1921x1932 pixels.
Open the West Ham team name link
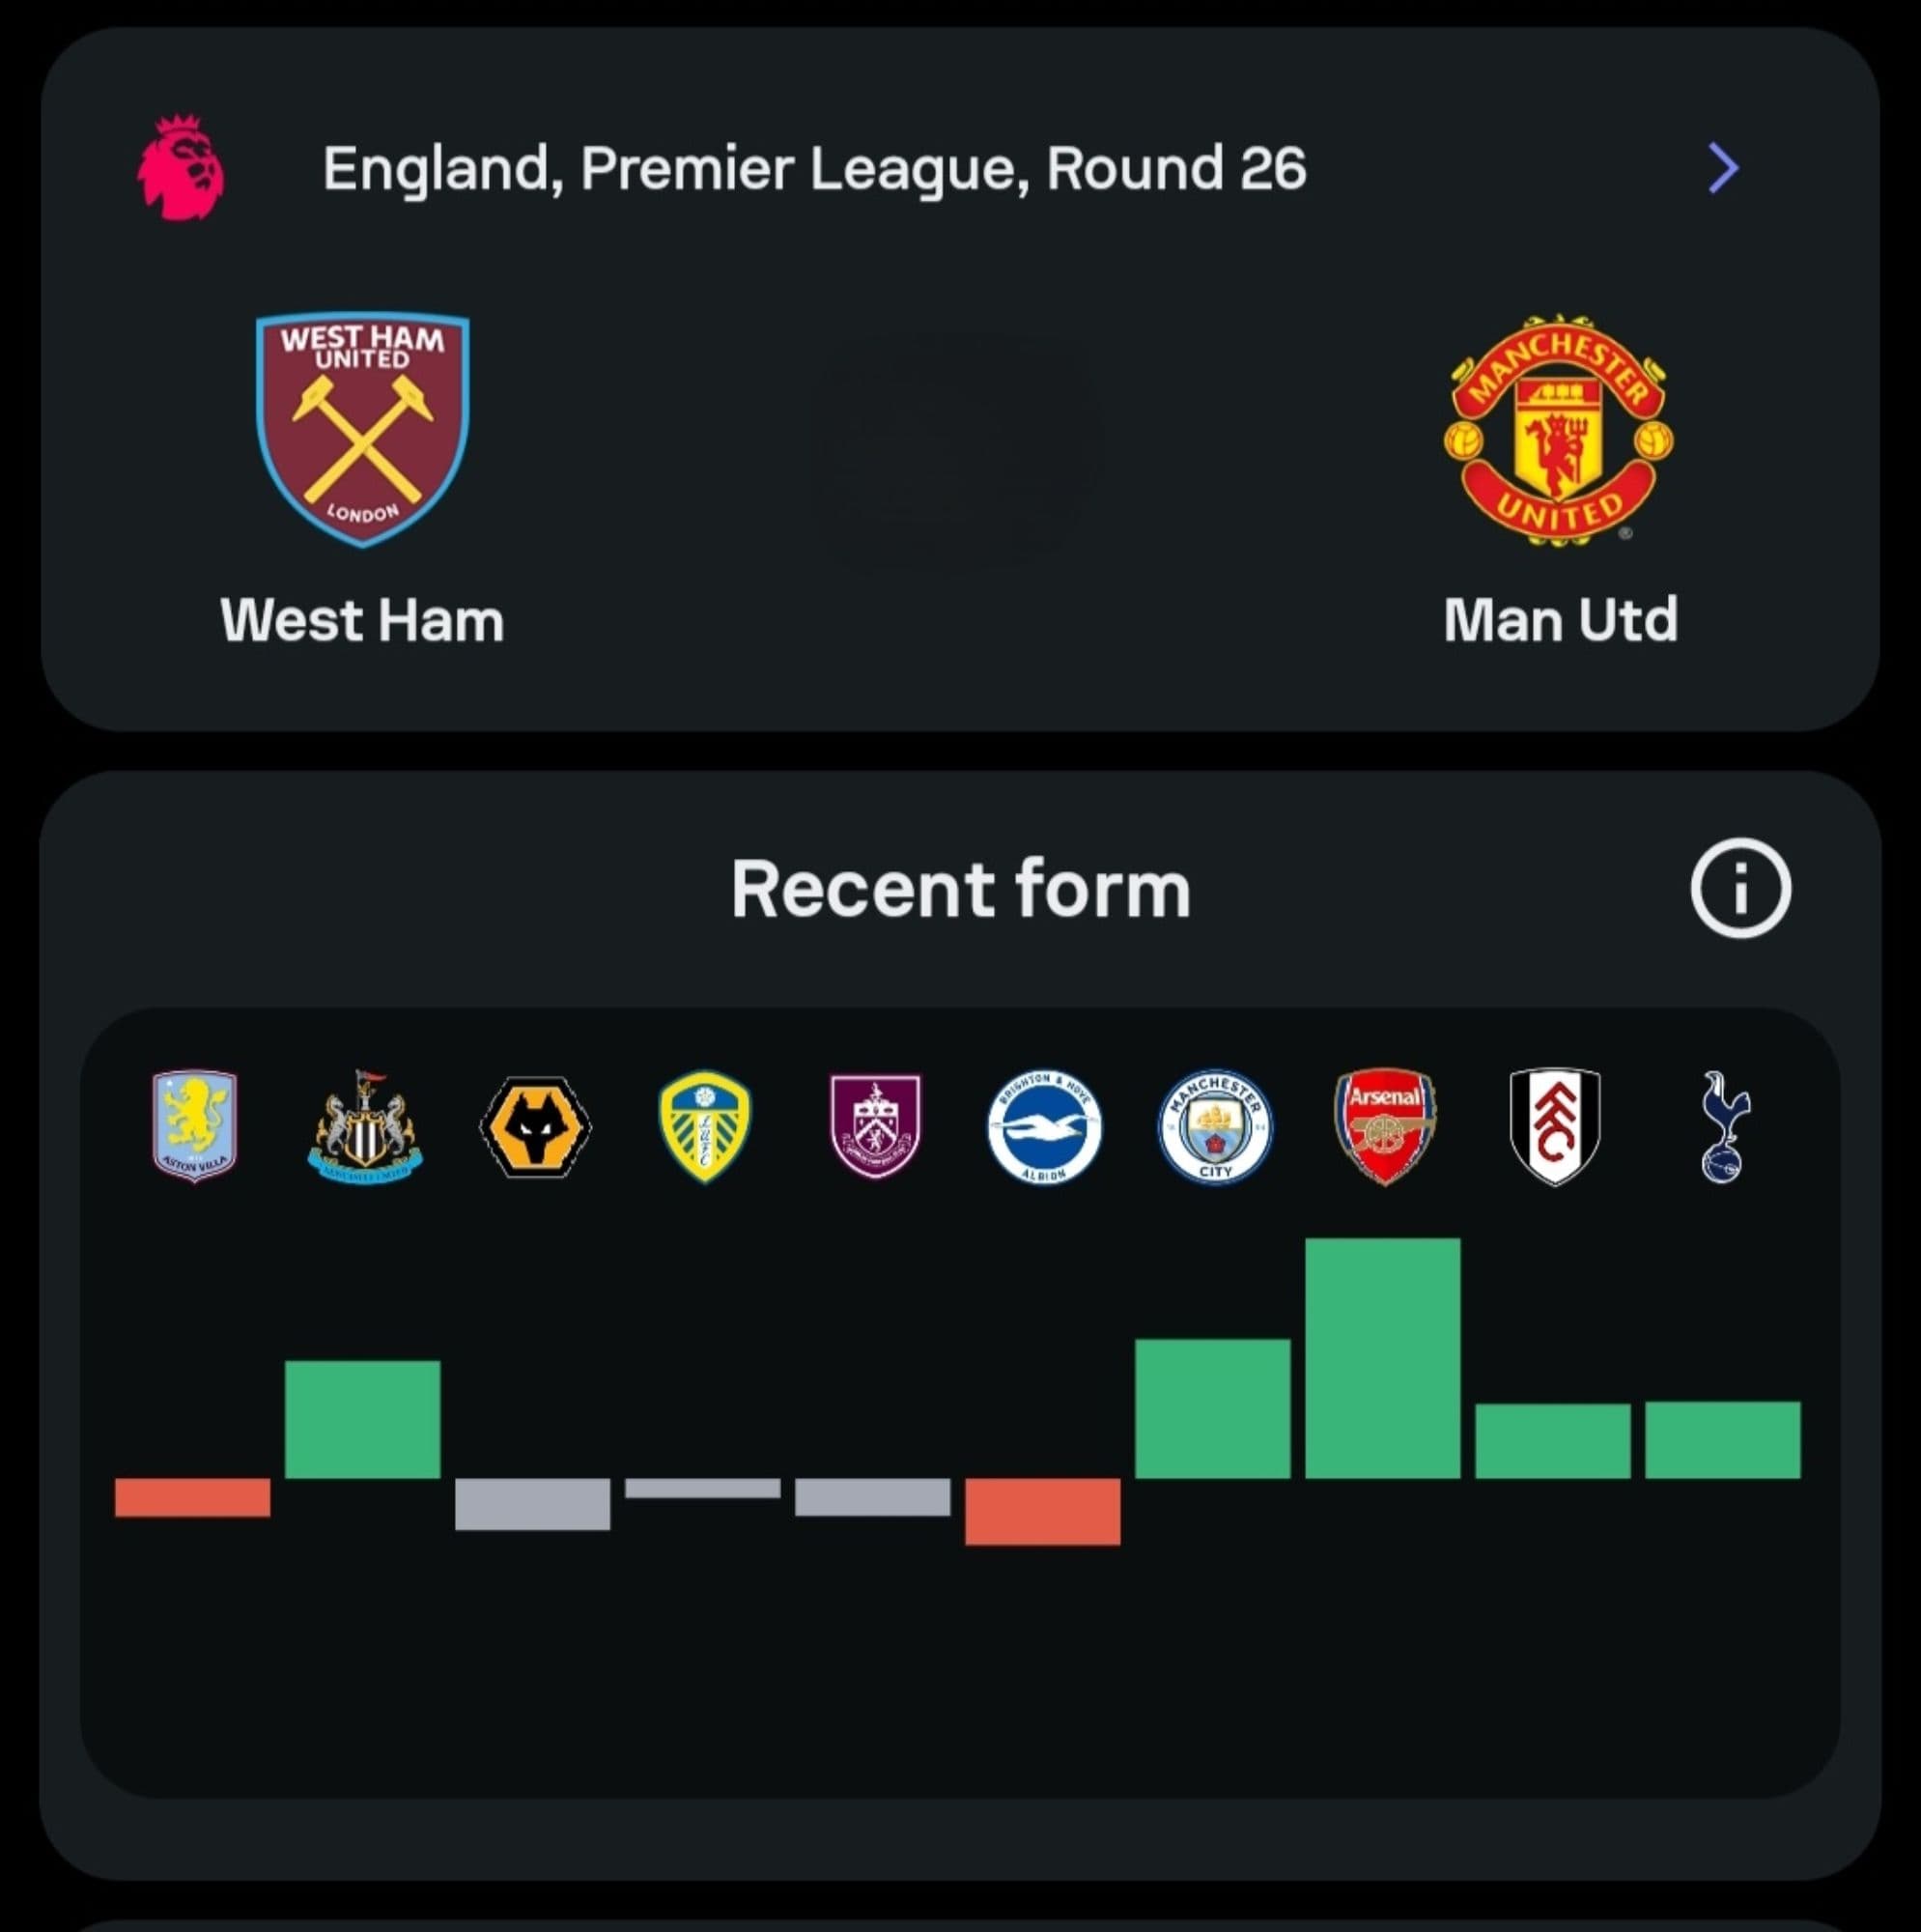pos(362,620)
